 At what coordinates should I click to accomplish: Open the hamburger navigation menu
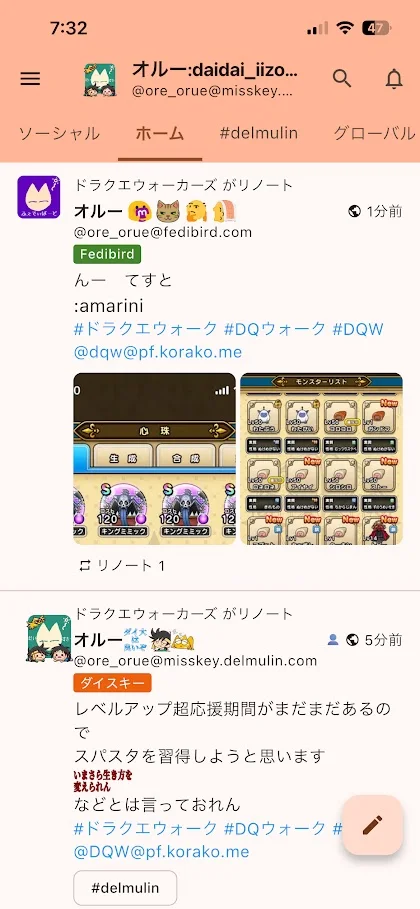30,79
